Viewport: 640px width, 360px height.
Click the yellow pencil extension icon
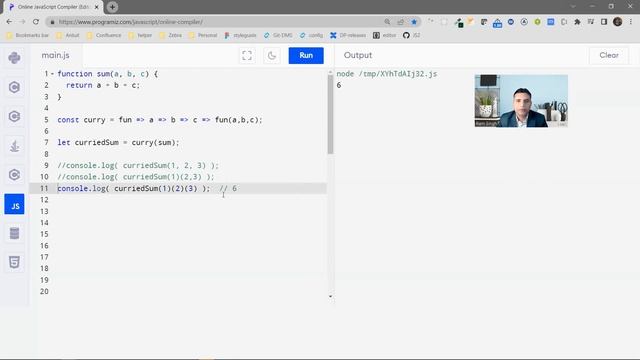(471, 22)
